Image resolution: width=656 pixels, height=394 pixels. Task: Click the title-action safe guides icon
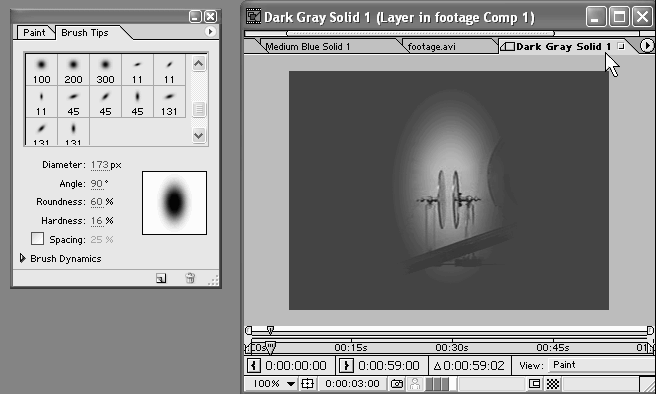[x=308, y=384]
